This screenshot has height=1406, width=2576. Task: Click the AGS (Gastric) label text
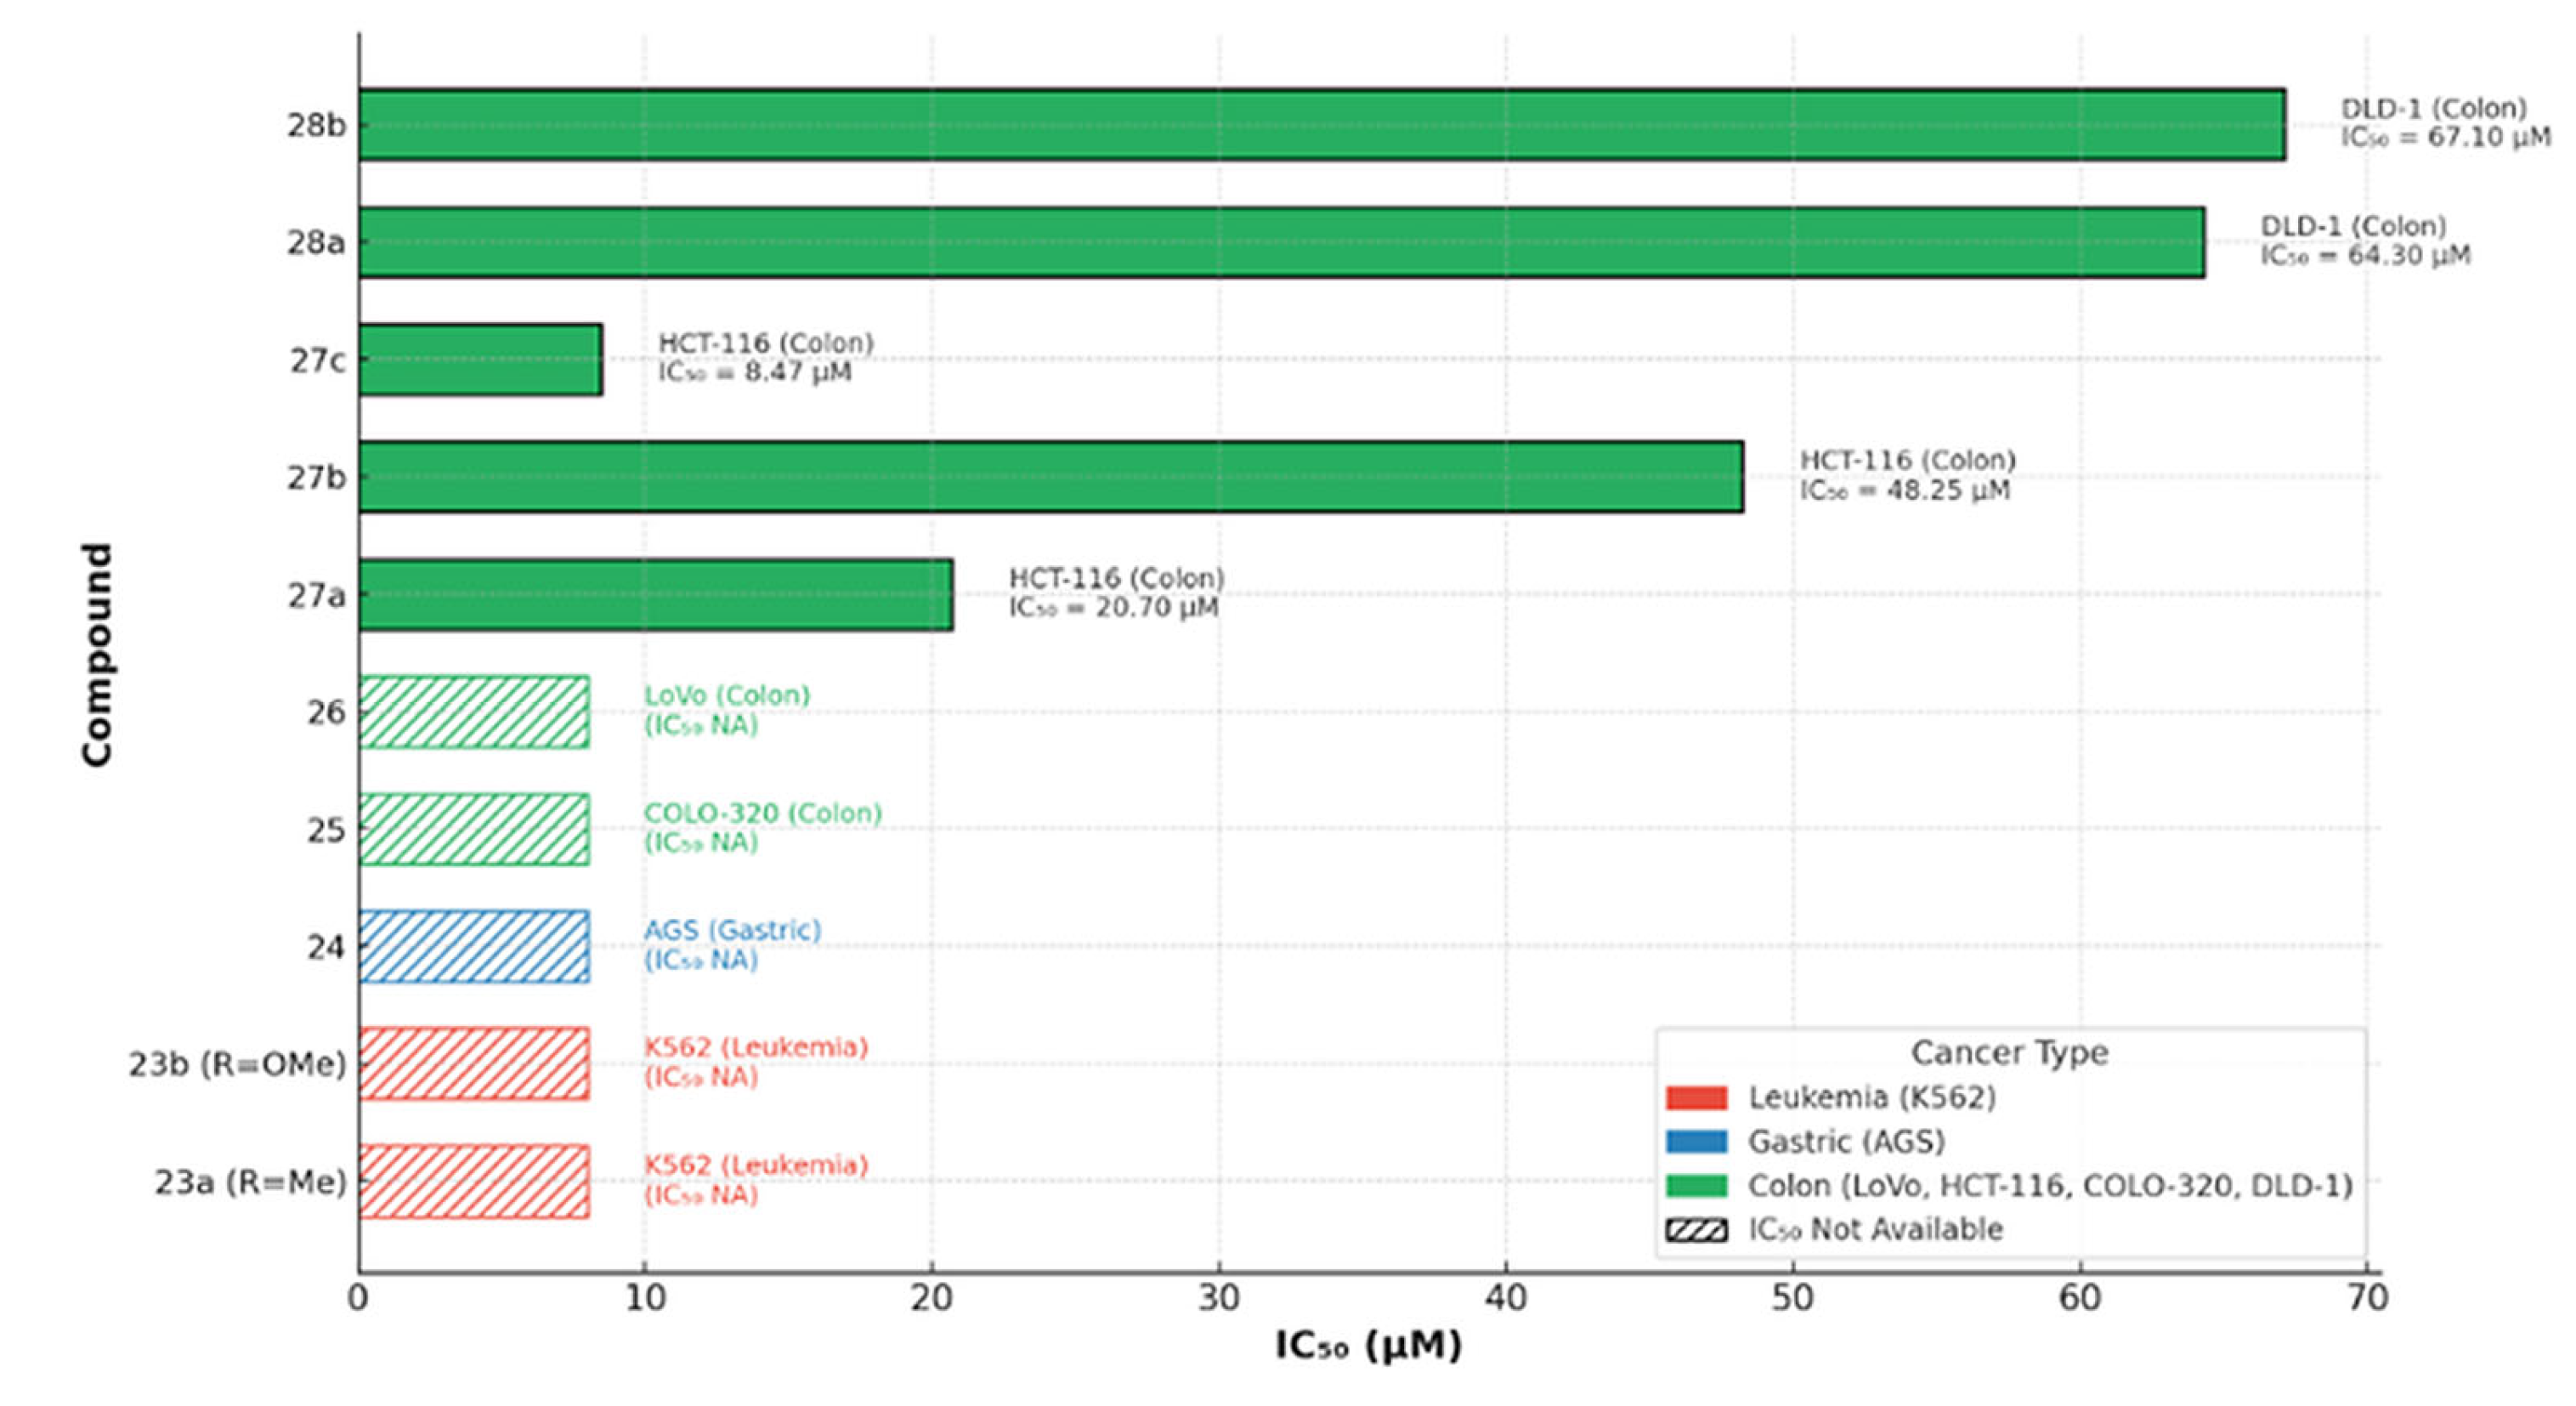(732, 931)
